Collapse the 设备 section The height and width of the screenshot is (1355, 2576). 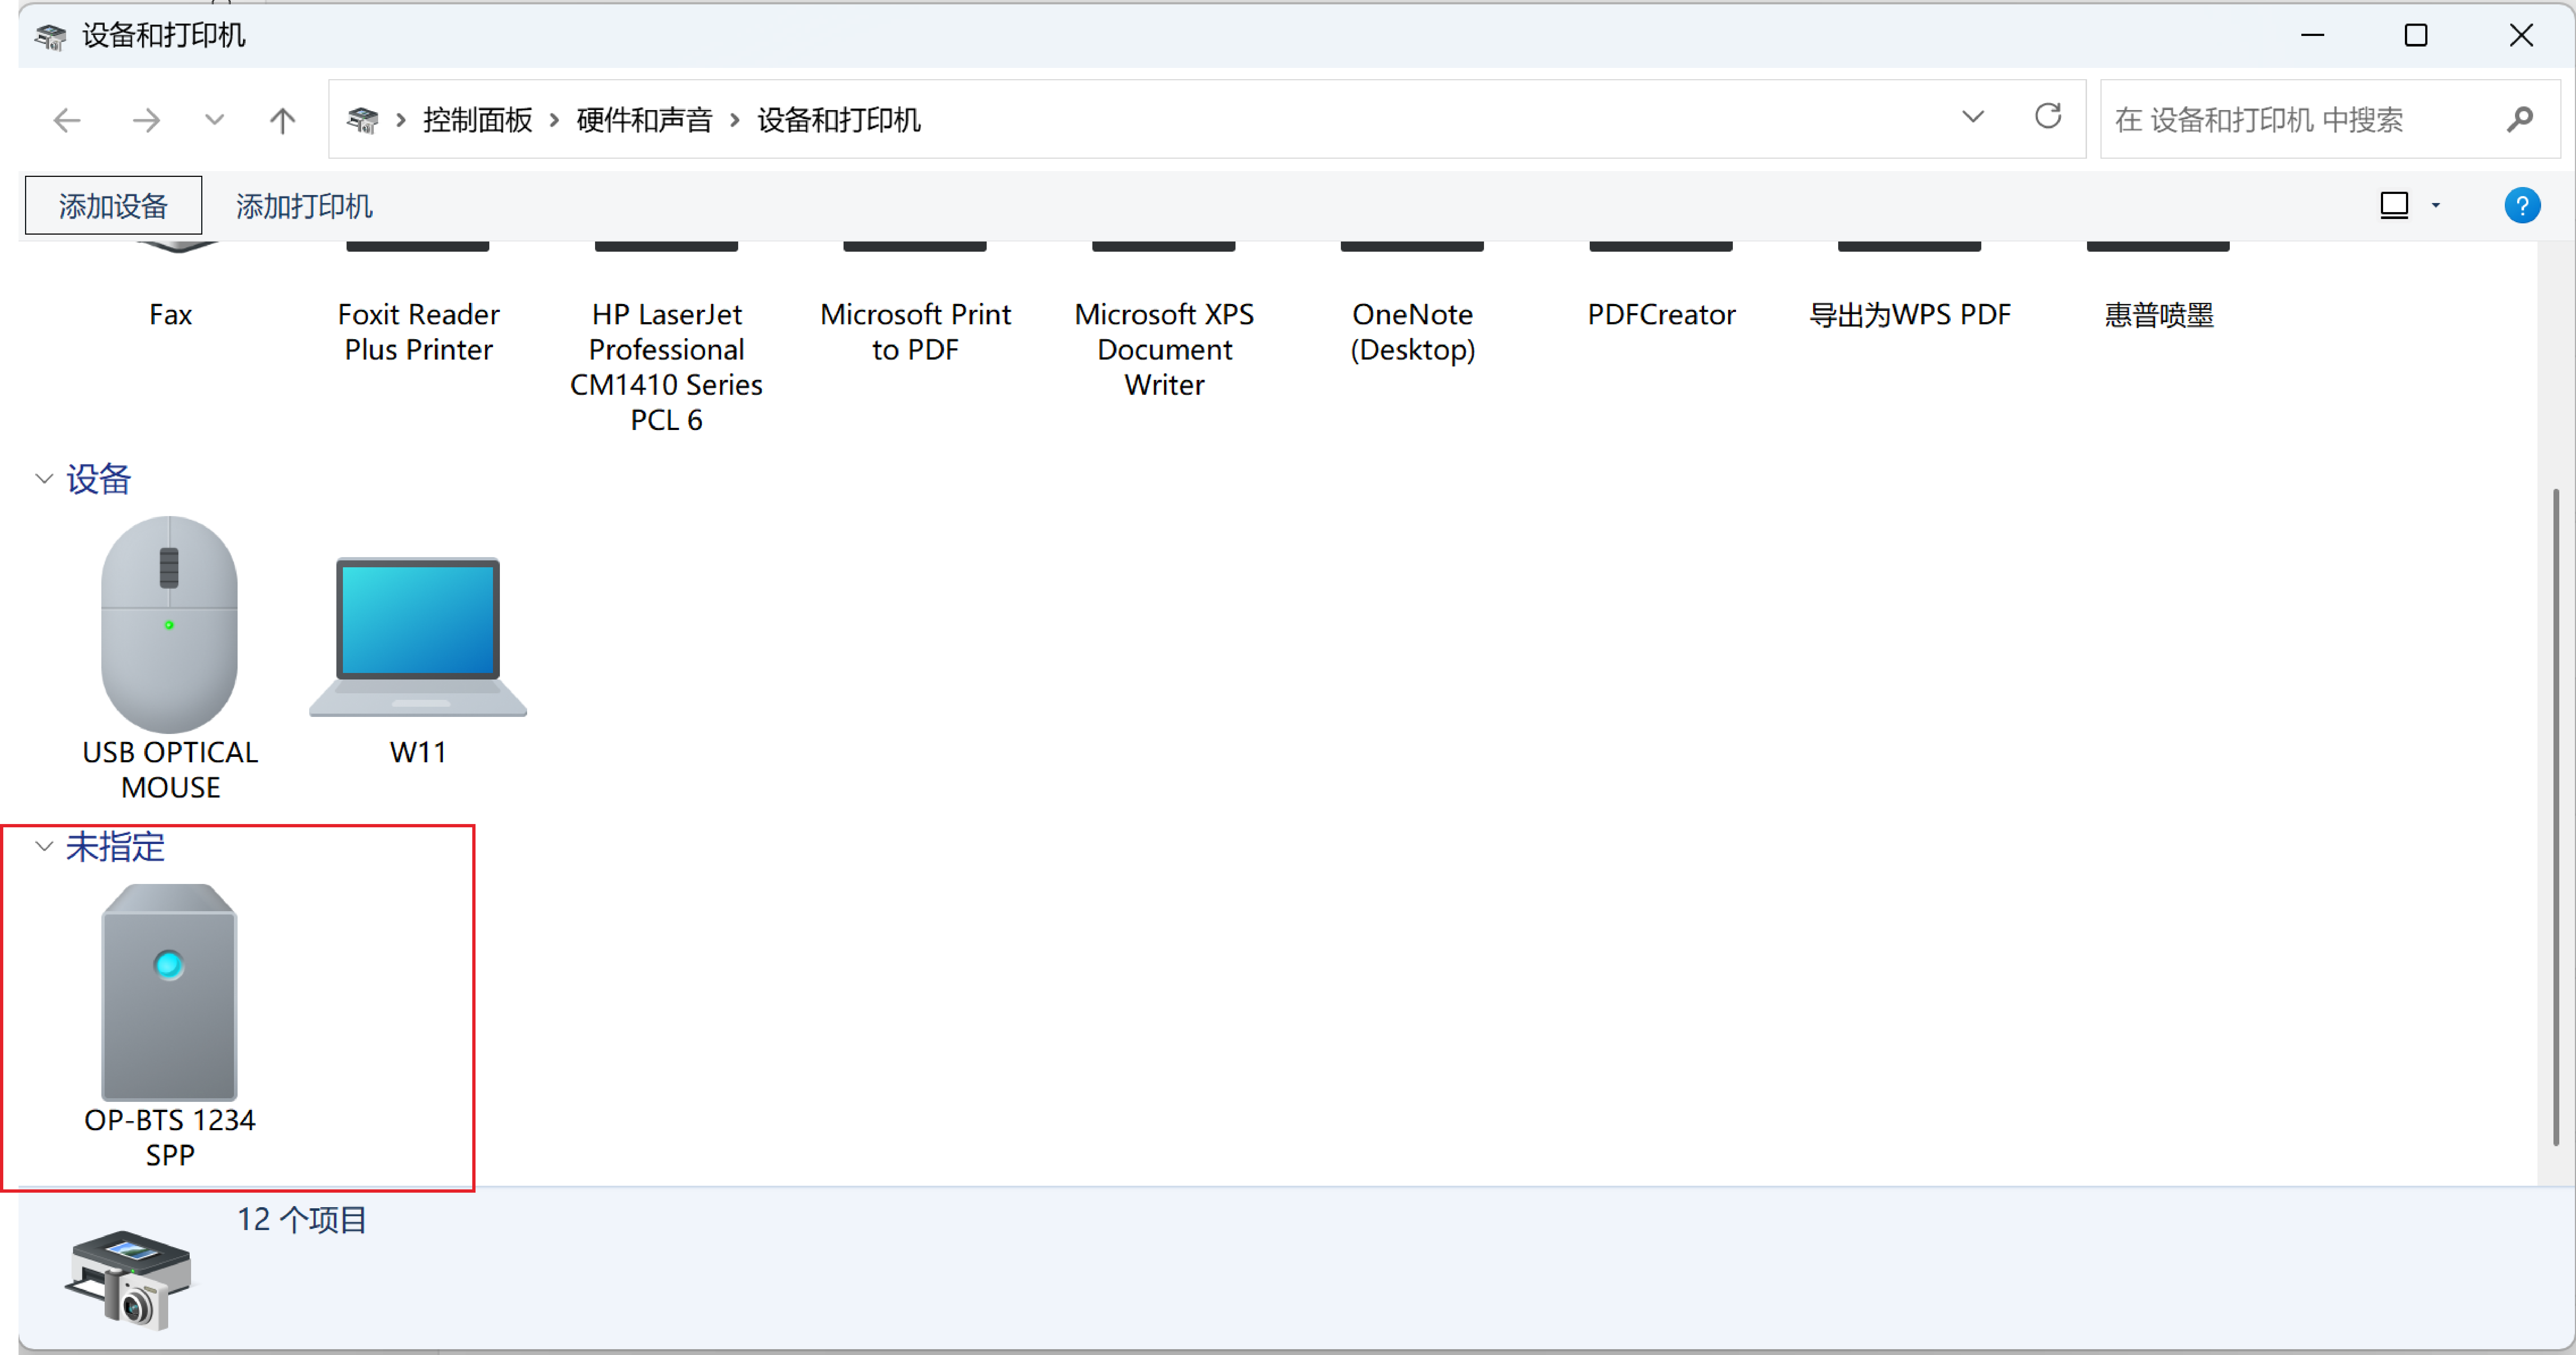44,479
